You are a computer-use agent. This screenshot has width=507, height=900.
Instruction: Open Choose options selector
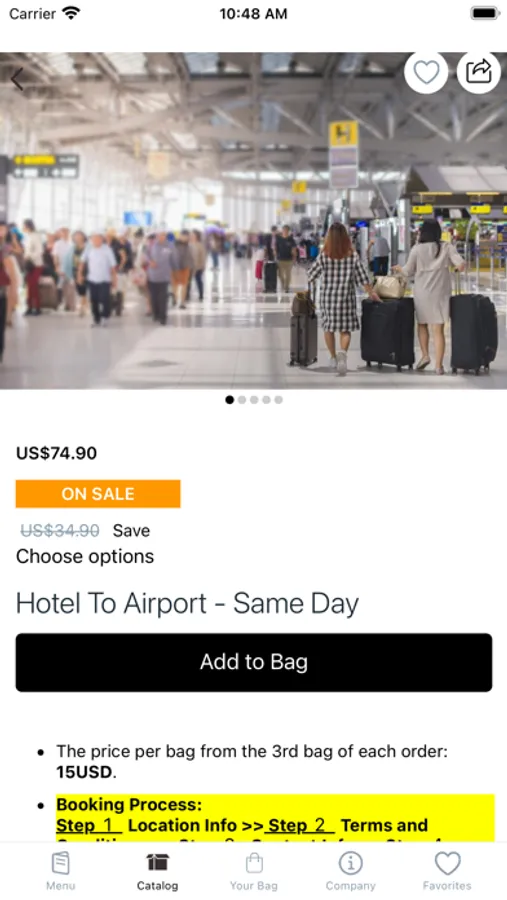click(x=85, y=556)
